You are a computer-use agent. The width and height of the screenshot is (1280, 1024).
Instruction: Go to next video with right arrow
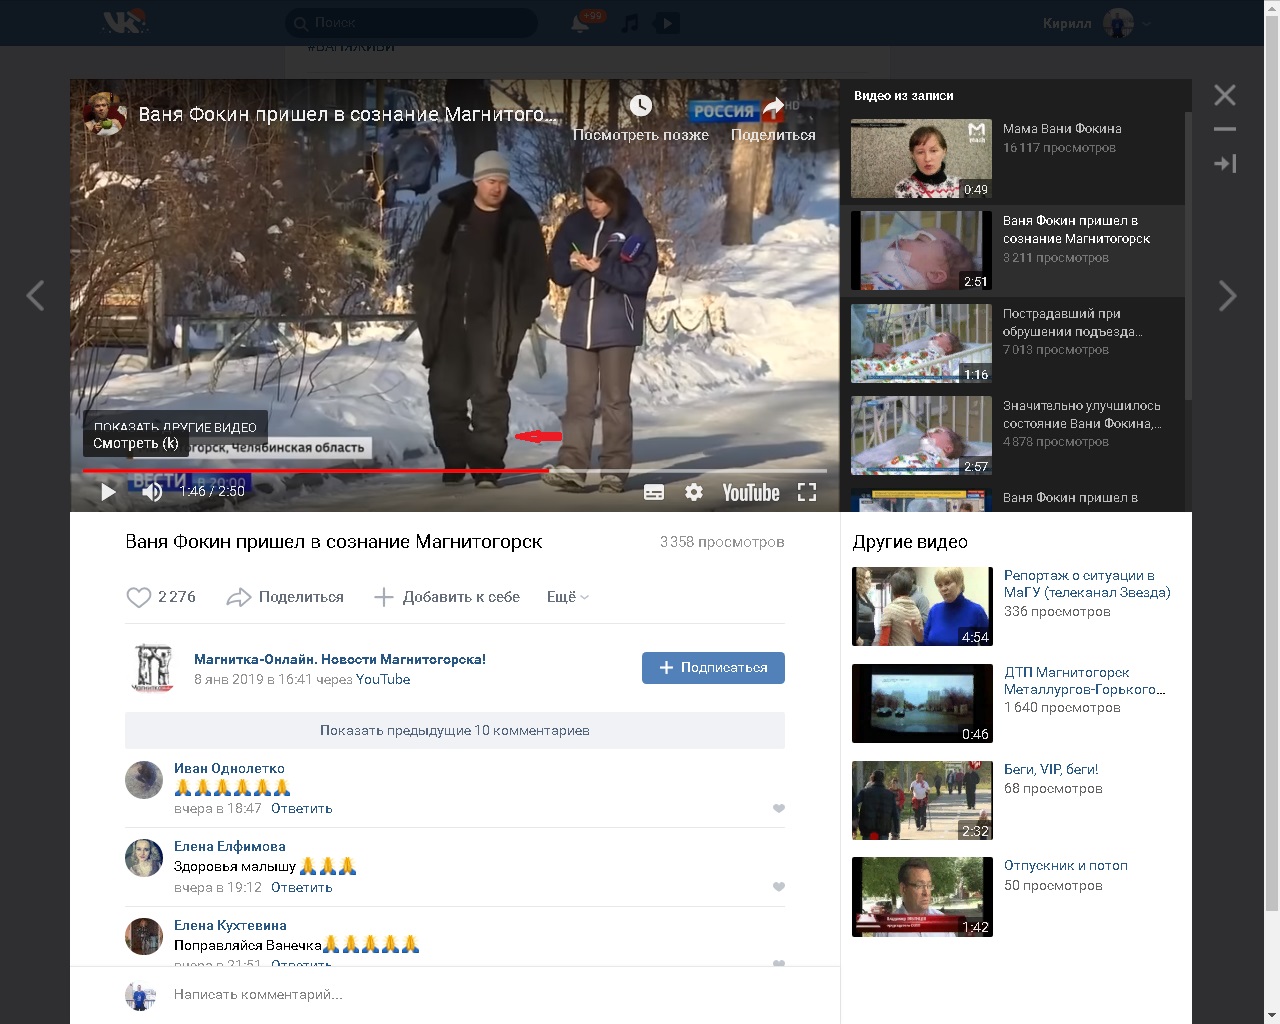click(1227, 296)
